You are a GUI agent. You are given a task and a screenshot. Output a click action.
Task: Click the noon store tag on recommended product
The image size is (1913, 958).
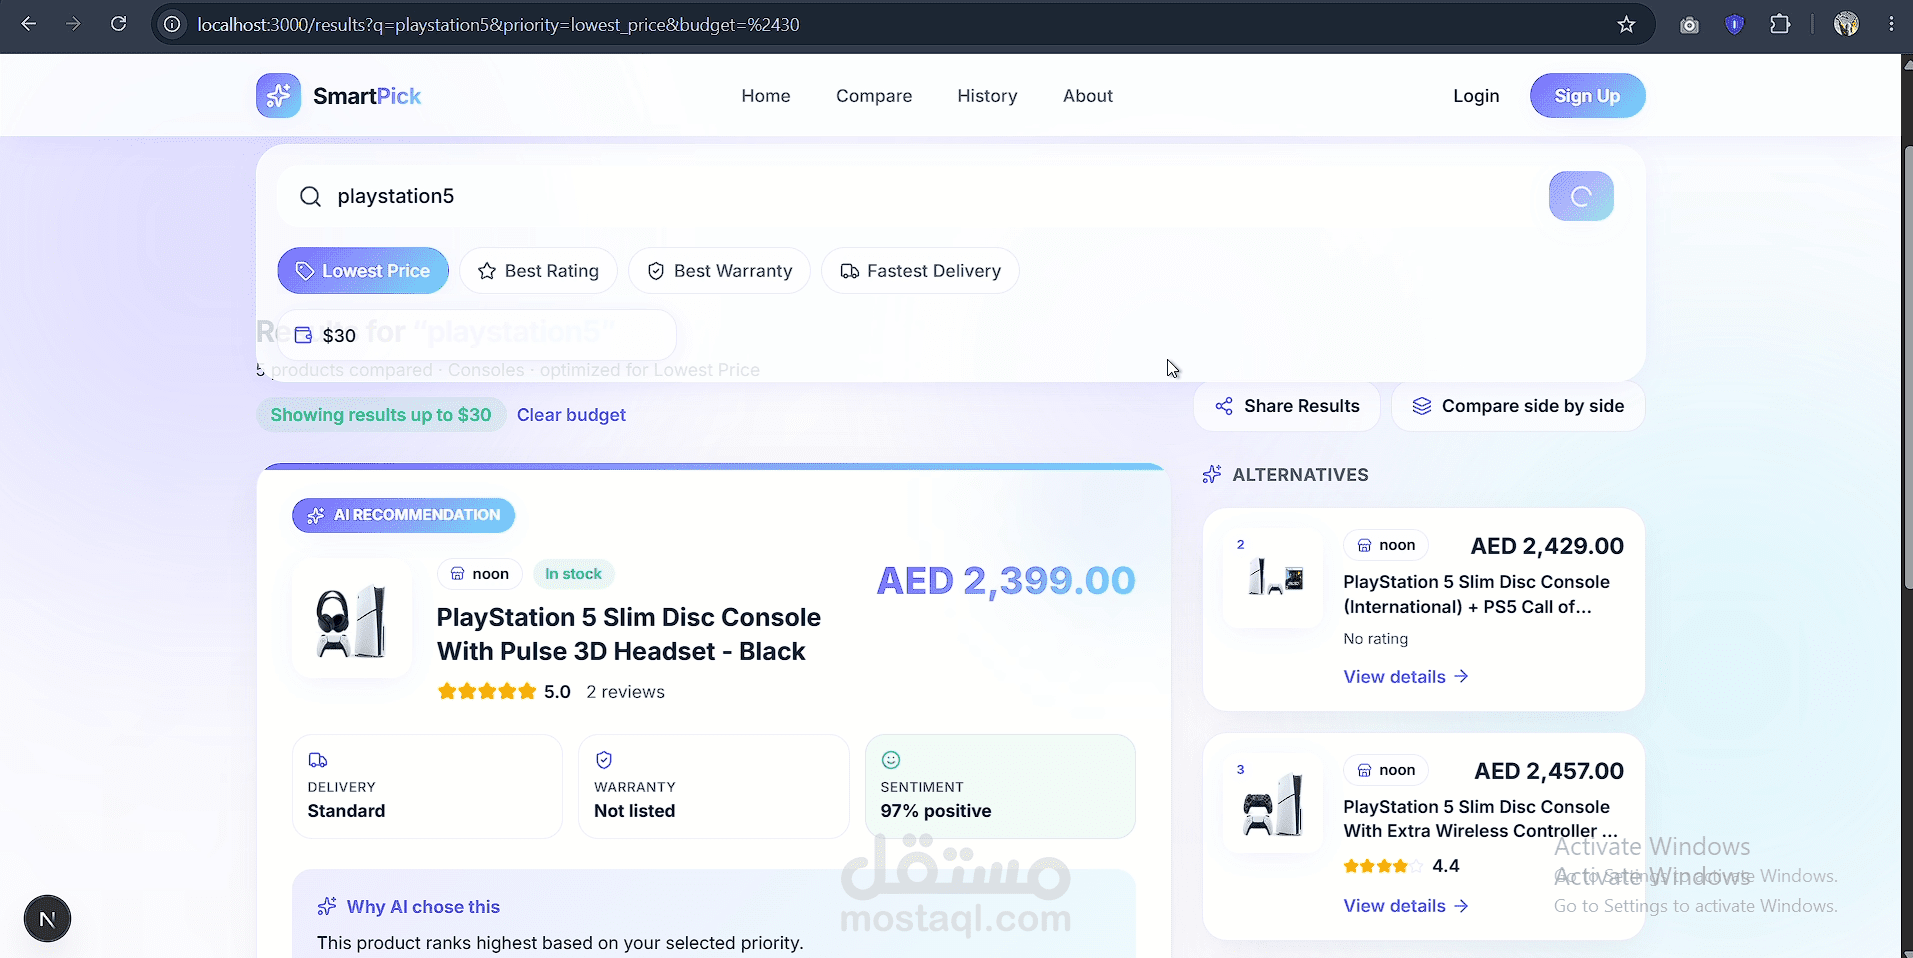pos(479,574)
